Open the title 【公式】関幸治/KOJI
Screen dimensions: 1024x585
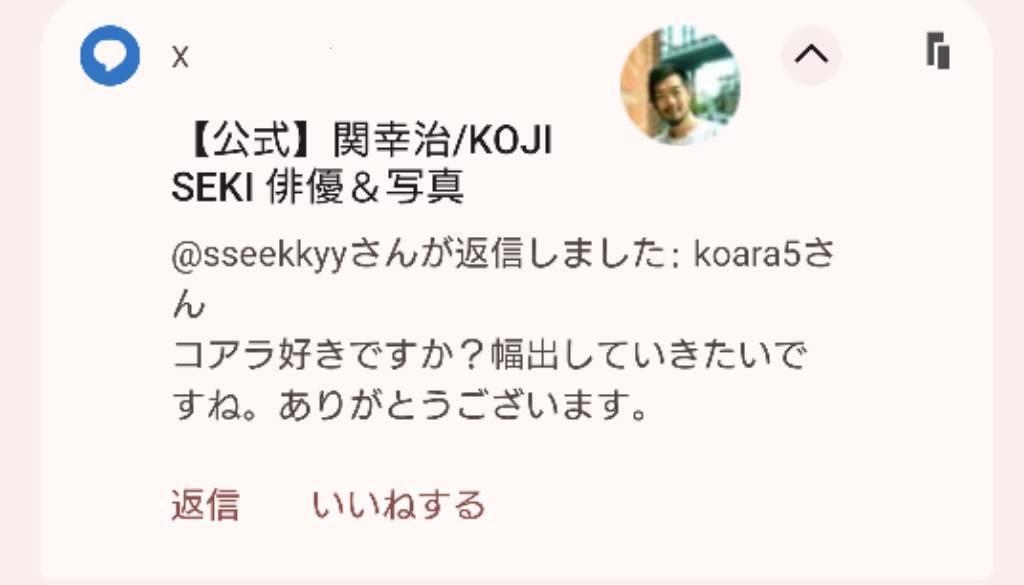(368, 140)
